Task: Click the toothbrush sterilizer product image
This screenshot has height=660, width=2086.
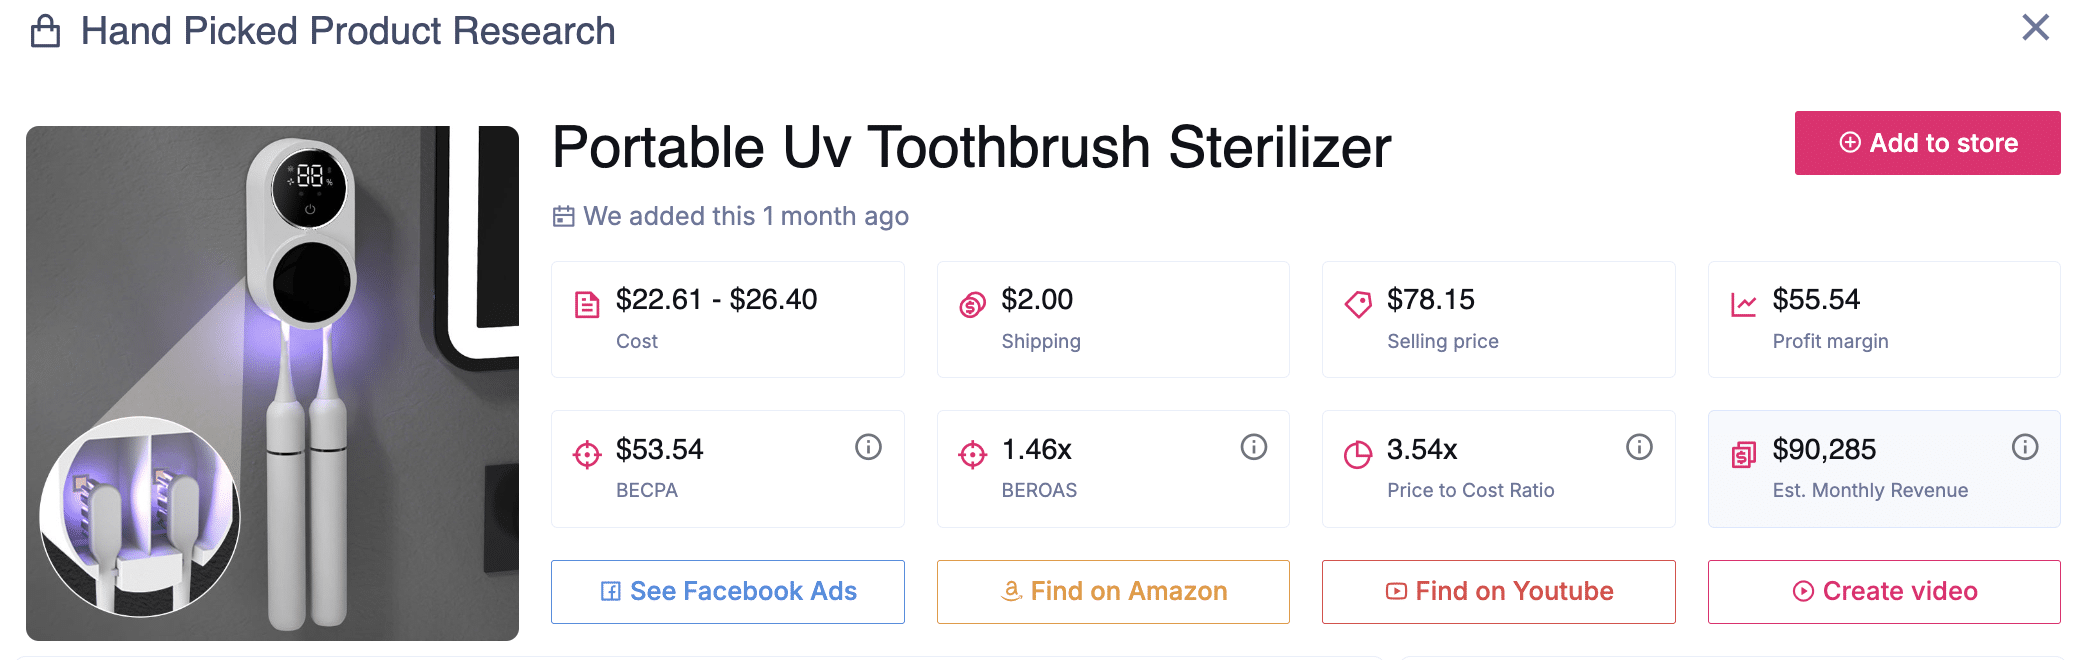Action: coord(272,383)
